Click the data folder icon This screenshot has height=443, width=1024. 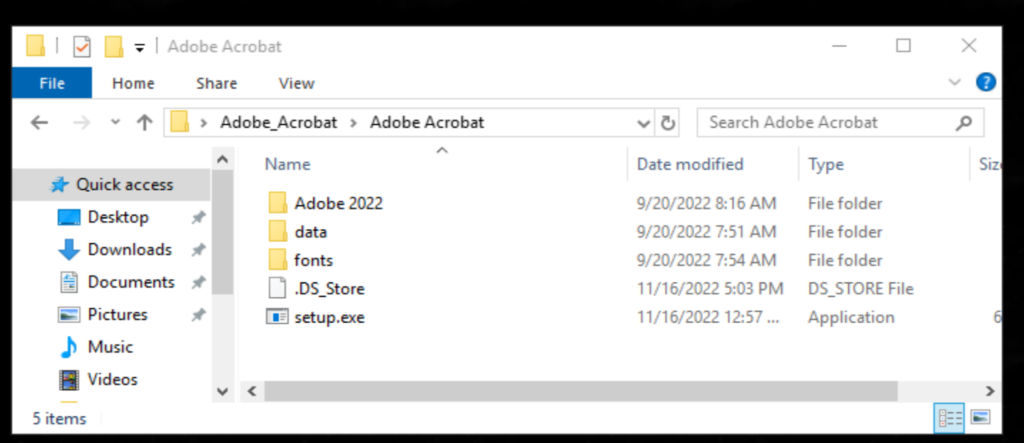coord(278,232)
